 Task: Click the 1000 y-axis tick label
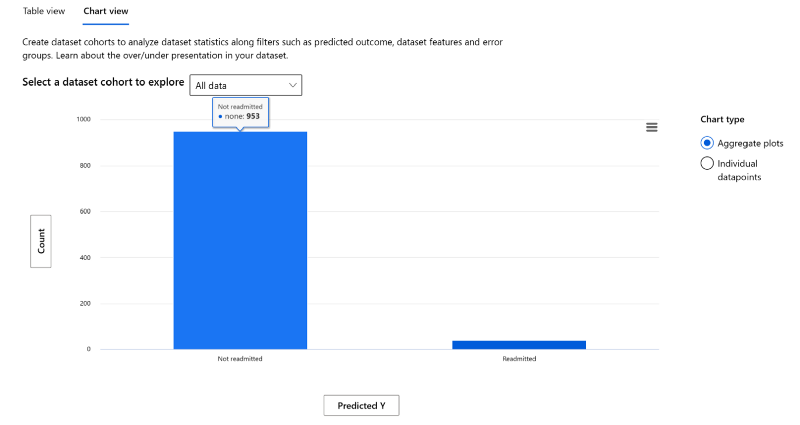[84, 119]
